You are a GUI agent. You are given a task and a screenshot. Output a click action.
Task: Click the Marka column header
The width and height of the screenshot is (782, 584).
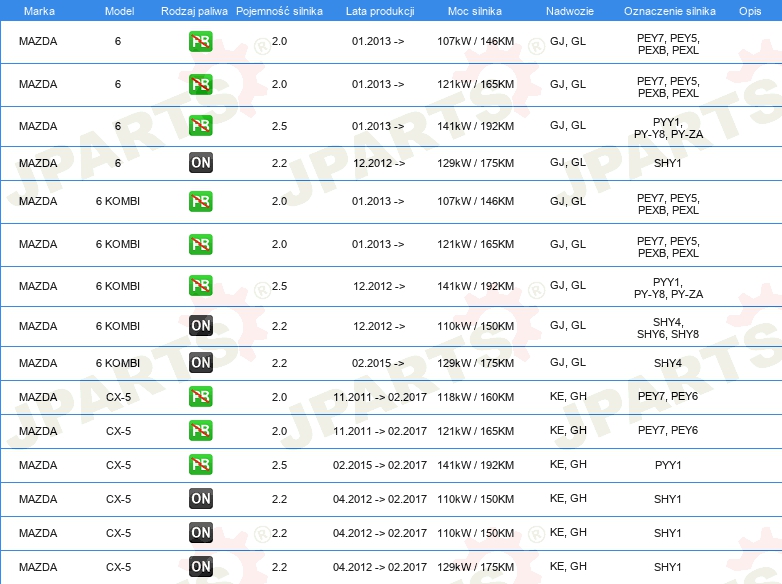39,10
